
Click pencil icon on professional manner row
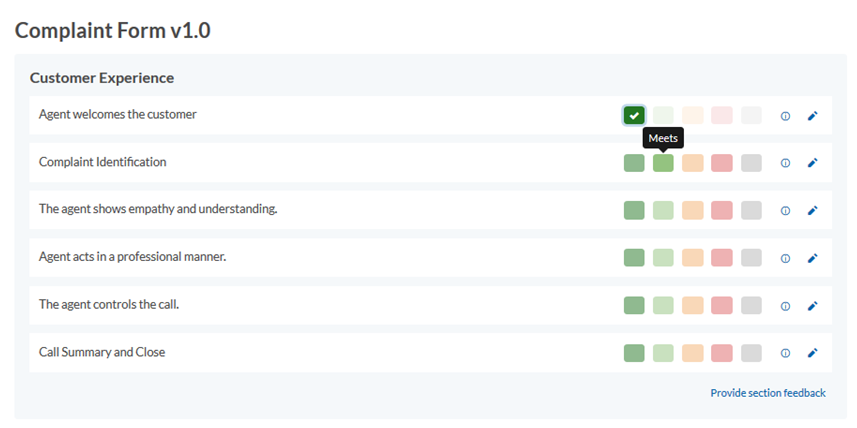(x=813, y=258)
